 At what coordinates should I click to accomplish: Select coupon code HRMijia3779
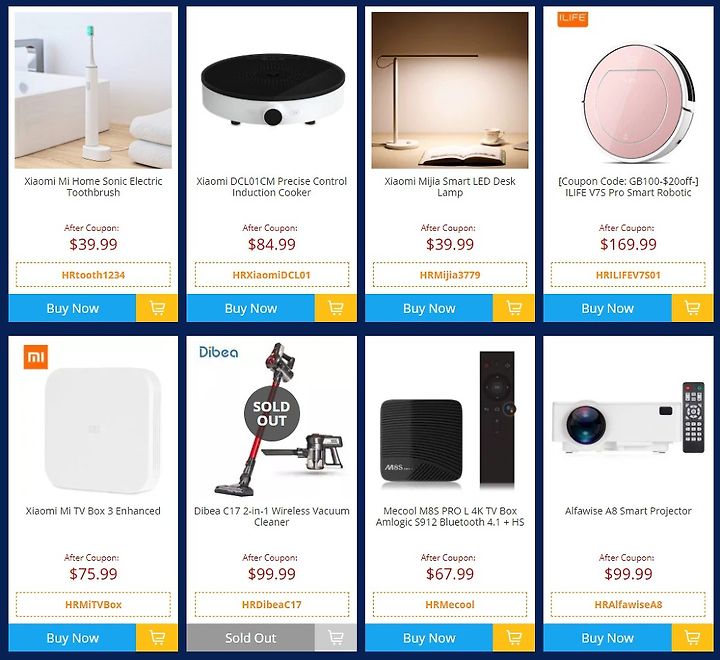pos(450,275)
